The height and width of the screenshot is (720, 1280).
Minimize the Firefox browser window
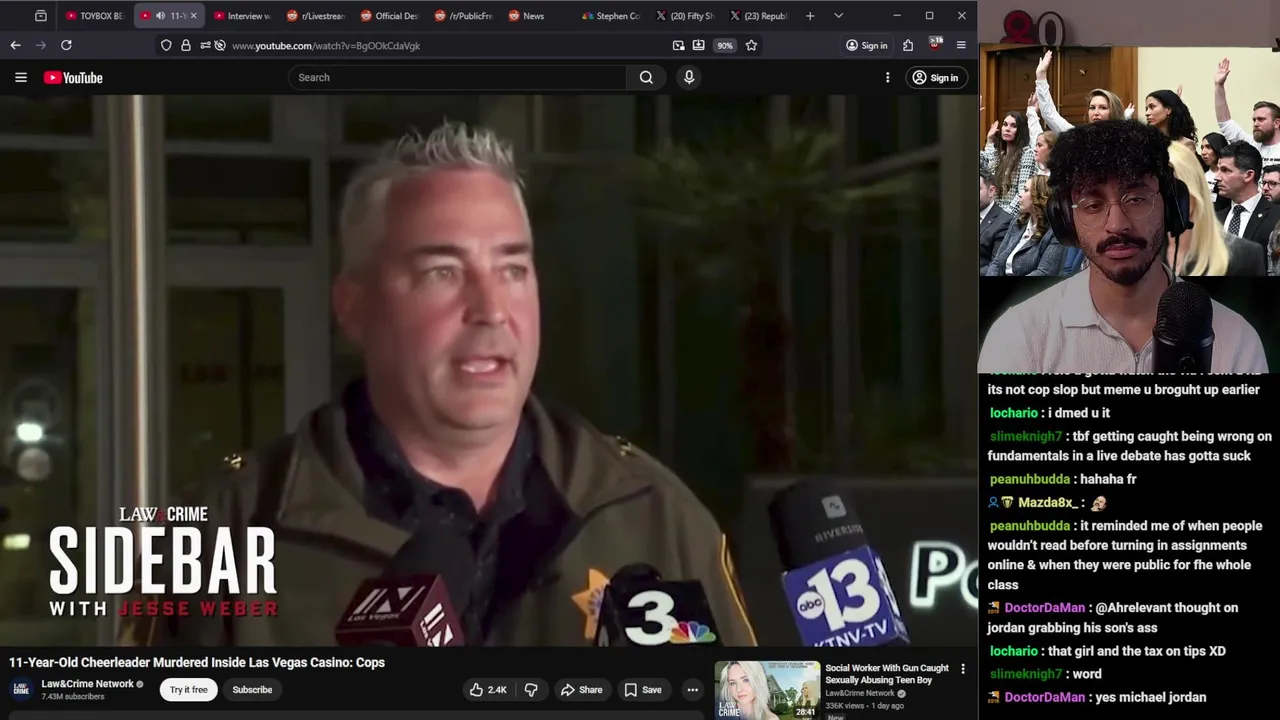pyautogui.click(x=896, y=16)
